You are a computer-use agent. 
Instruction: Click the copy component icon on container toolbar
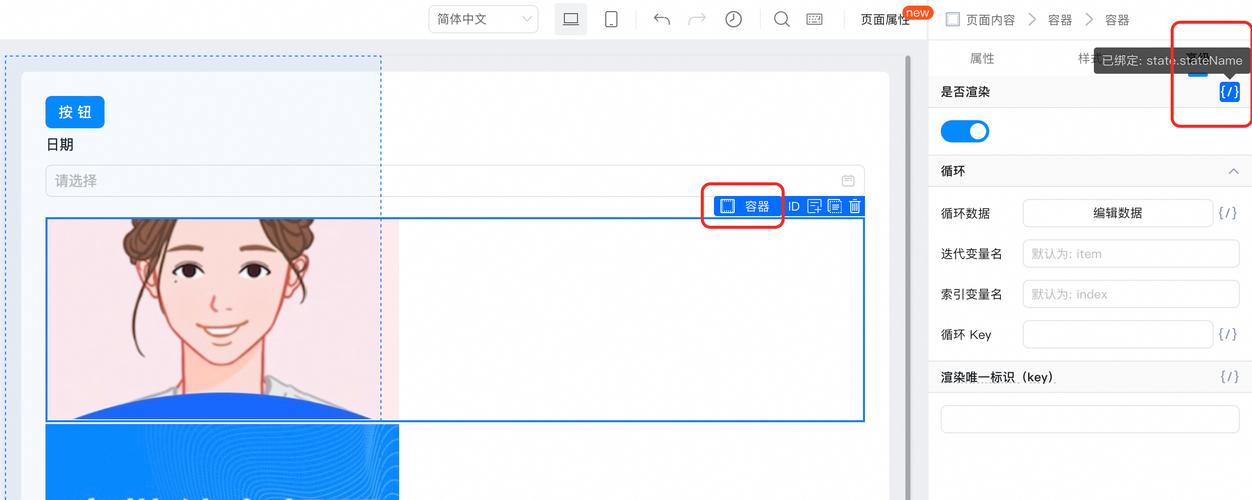(x=835, y=206)
